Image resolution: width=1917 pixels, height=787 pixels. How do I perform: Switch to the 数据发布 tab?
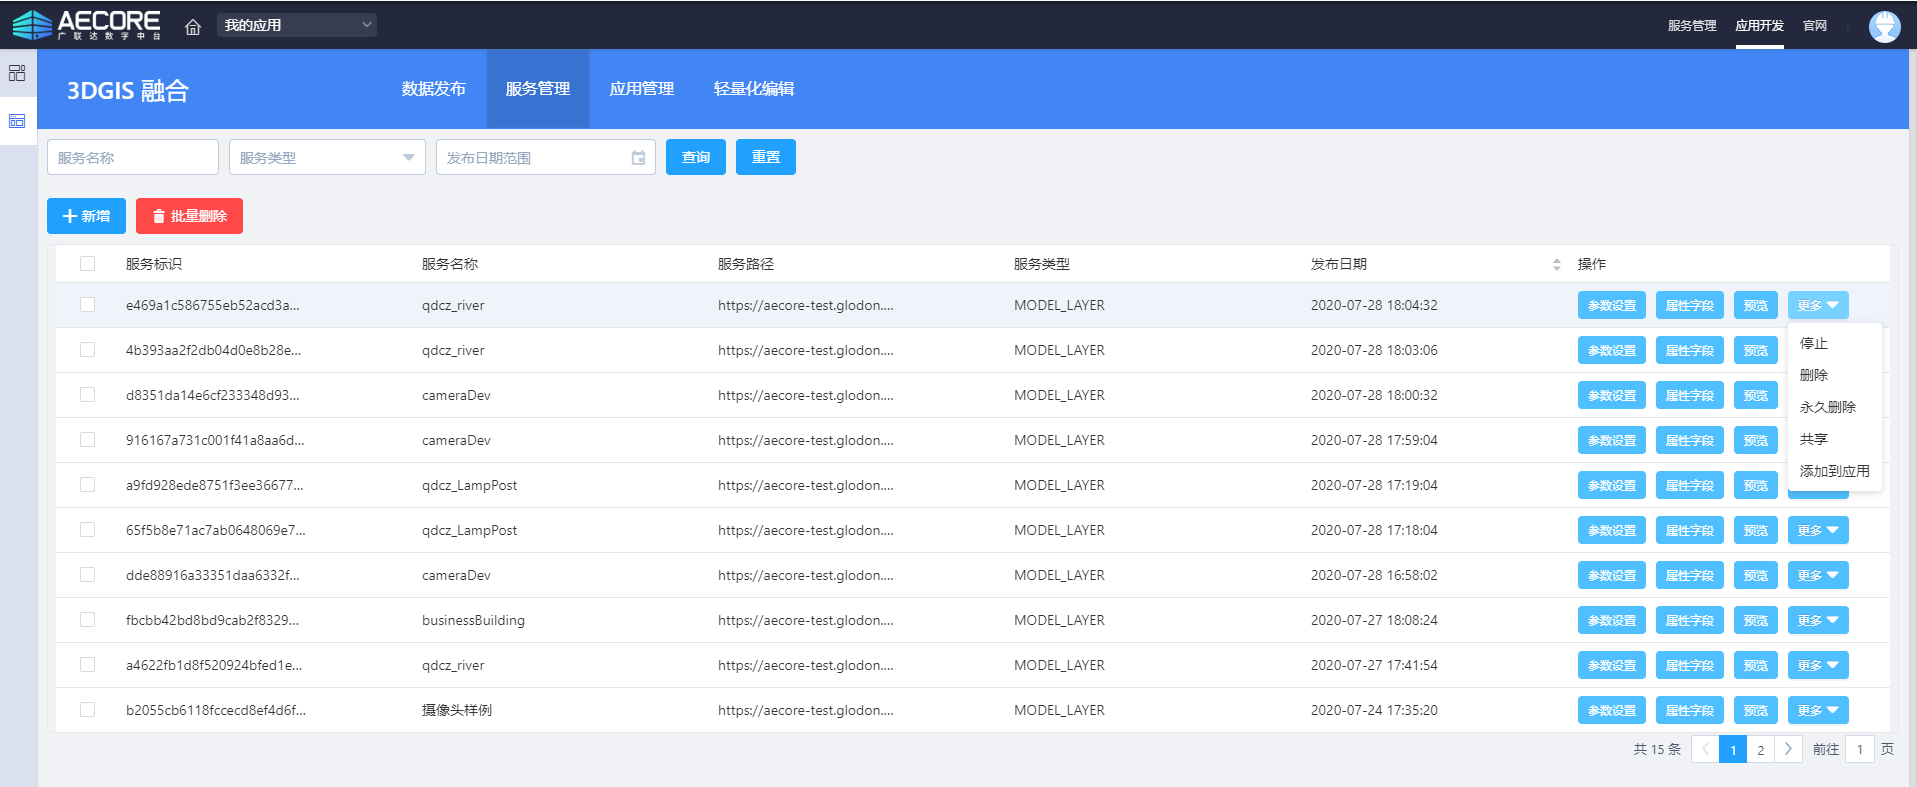(433, 89)
